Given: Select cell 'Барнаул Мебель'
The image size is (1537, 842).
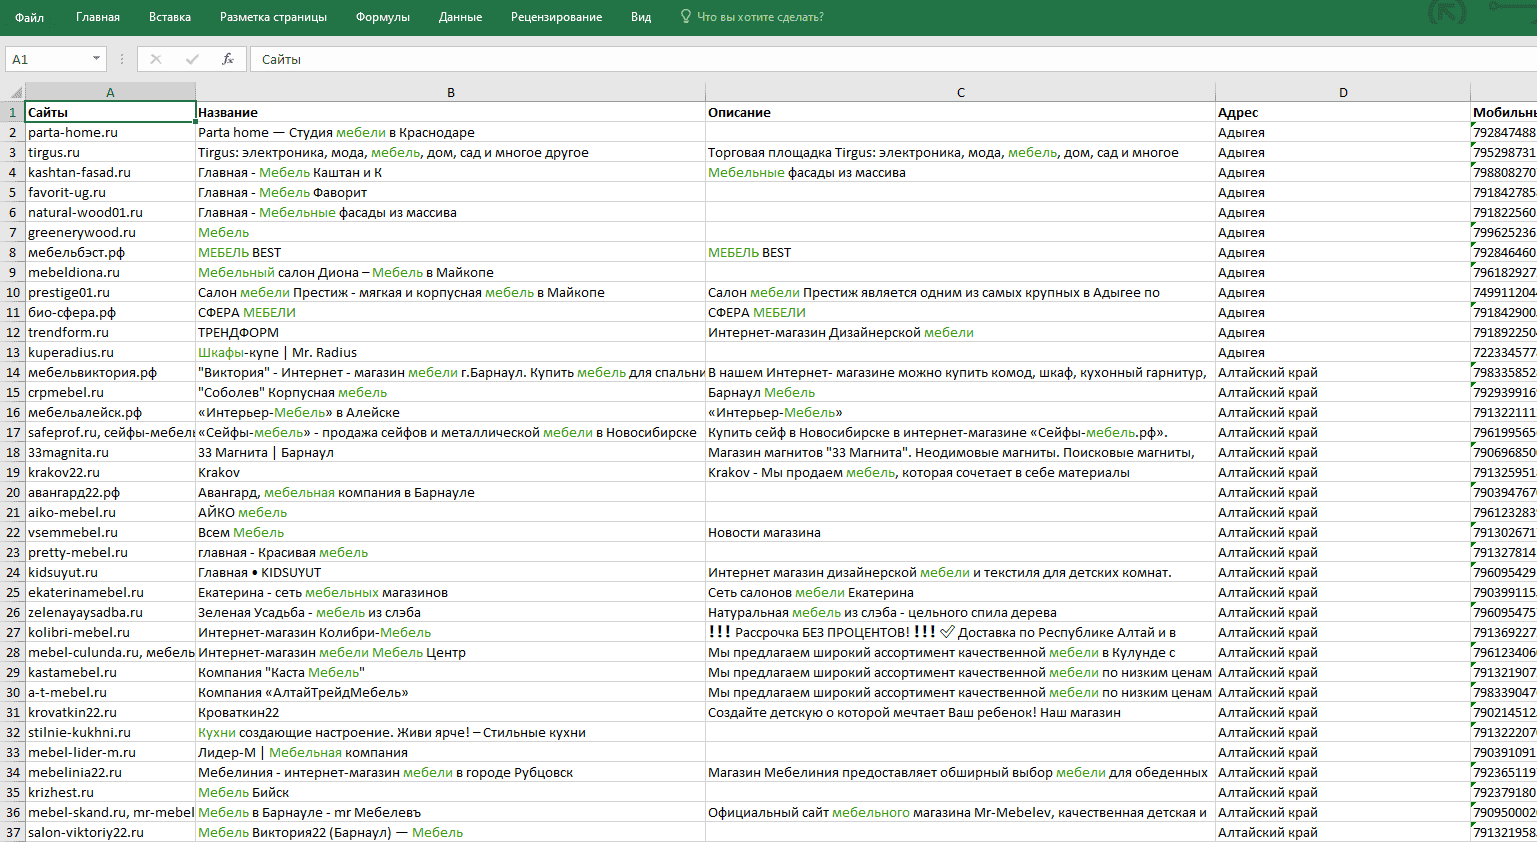Looking at the screenshot, I should [x=961, y=392].
